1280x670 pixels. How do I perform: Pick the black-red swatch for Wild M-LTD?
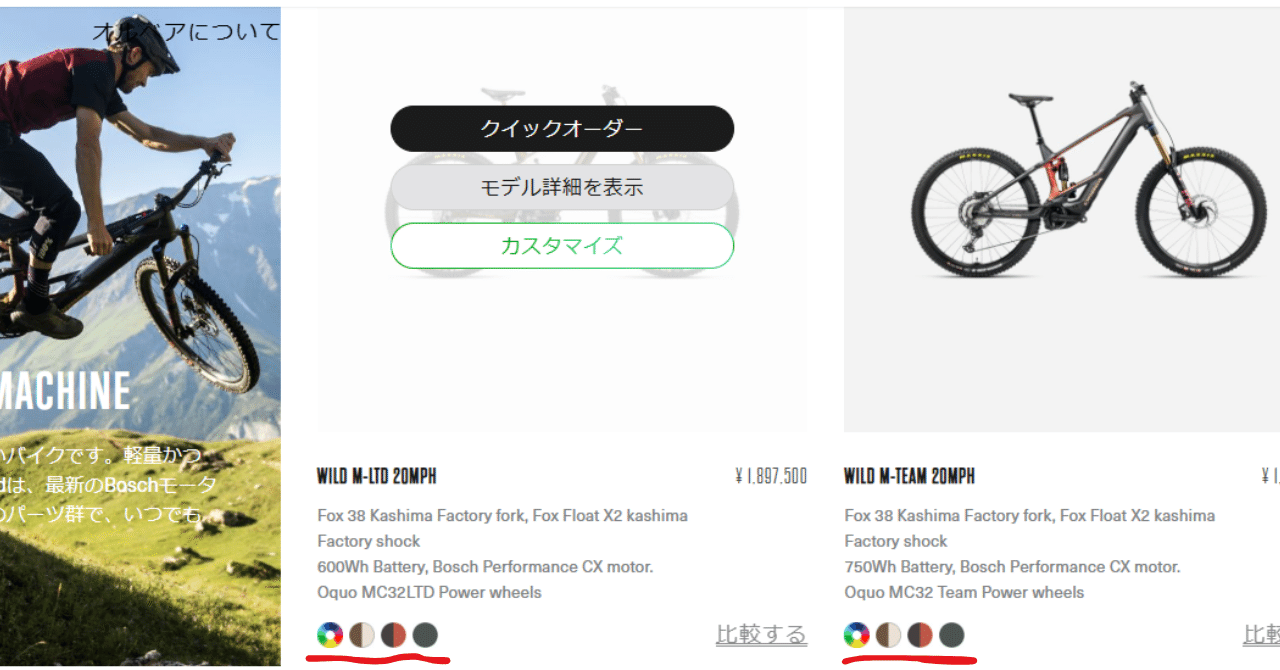click(394, 635)
